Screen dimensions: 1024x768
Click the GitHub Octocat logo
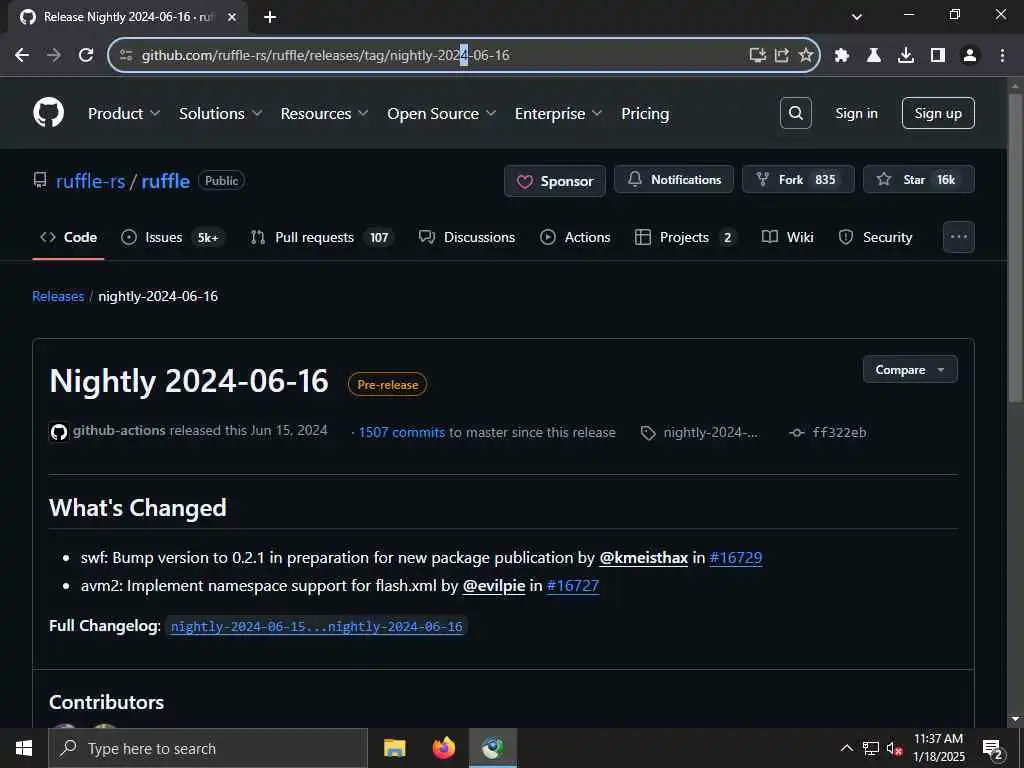click(x=48, y=112)
